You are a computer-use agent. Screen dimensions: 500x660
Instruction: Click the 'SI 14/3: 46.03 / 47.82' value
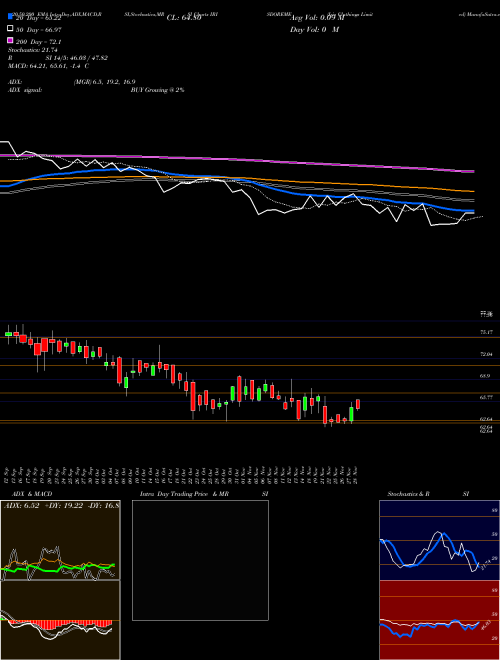(x=77, y=58)
